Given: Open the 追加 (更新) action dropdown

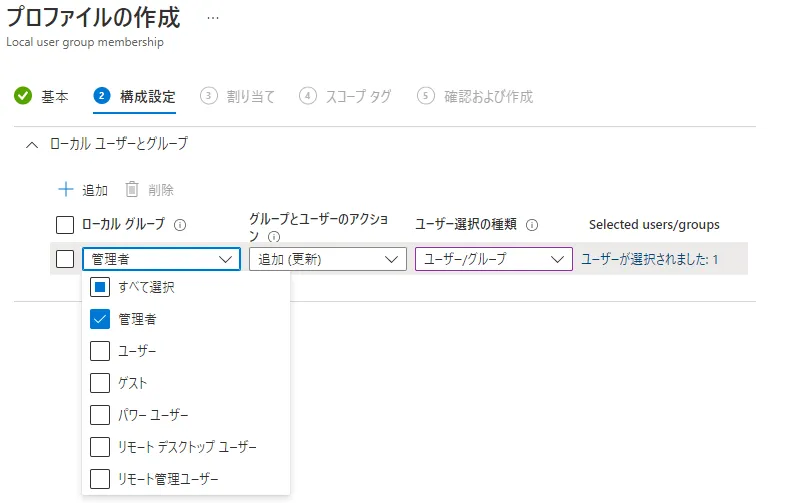Looking at the screenshot, I should click(328, 259).
